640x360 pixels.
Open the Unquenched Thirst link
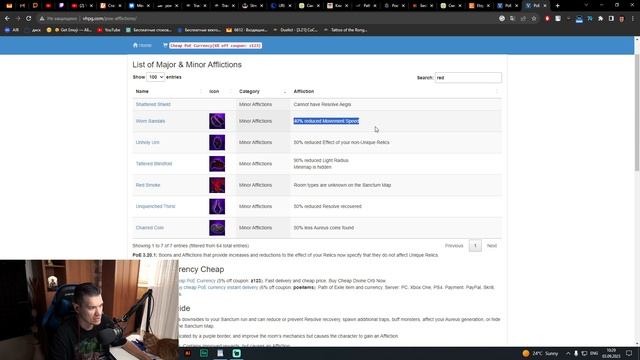[156, 207]
